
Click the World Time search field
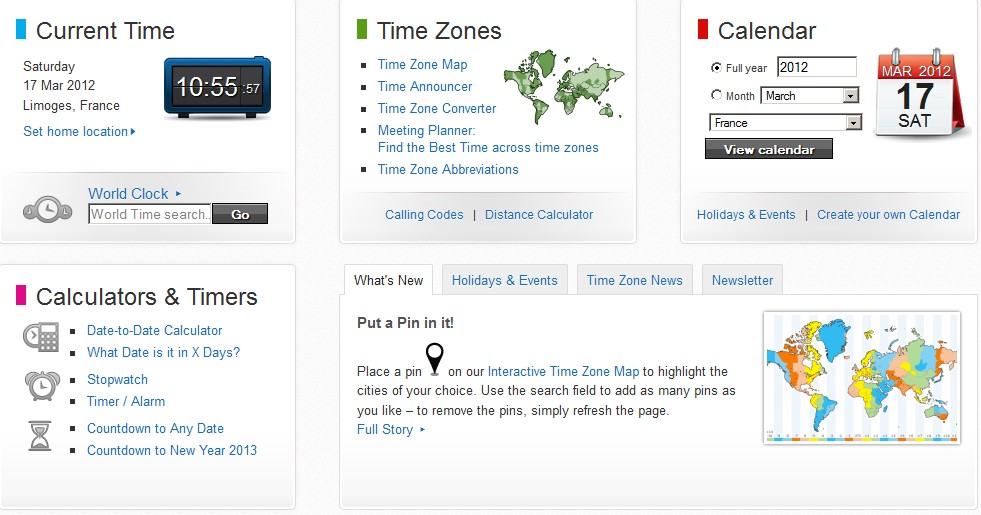(149, 214)
